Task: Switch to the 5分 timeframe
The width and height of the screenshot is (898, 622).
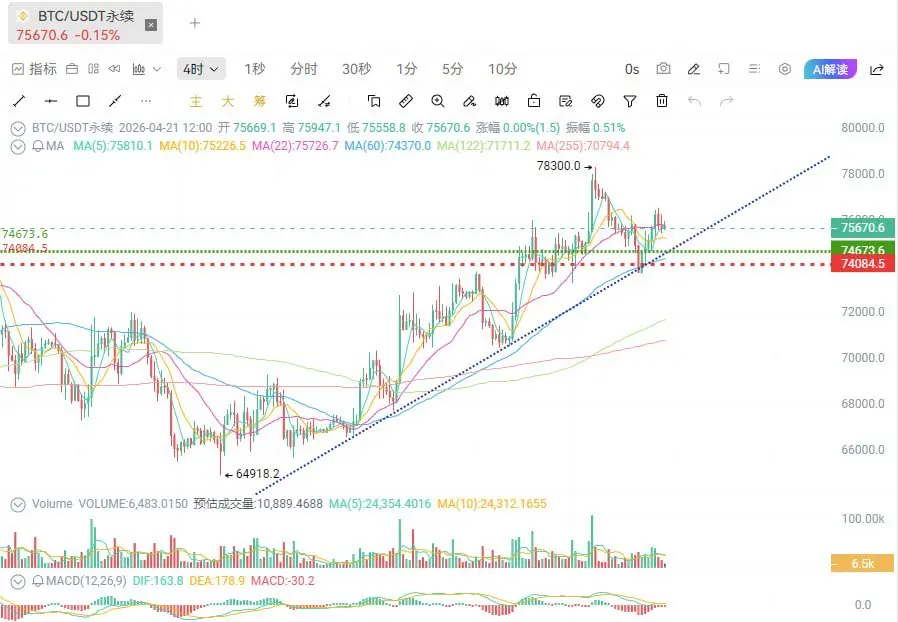Action: coord(452,69)
